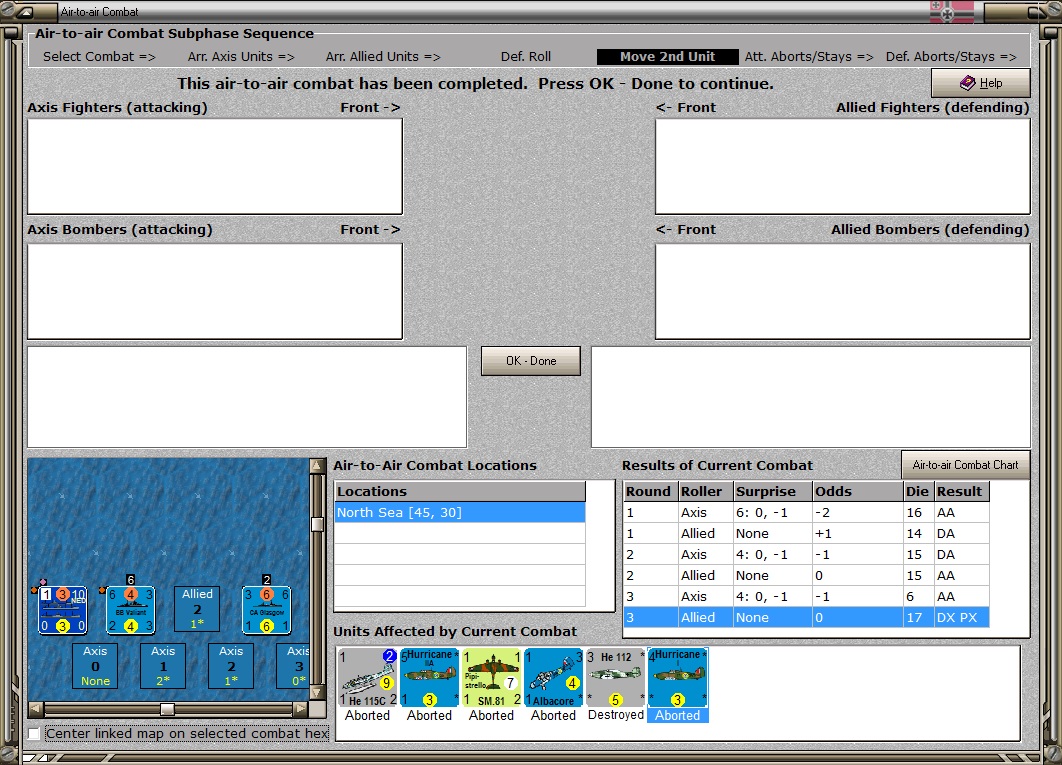Select round 2 Axis result row with DA result
Screen dimensions: 1062x765
point(806,555)
